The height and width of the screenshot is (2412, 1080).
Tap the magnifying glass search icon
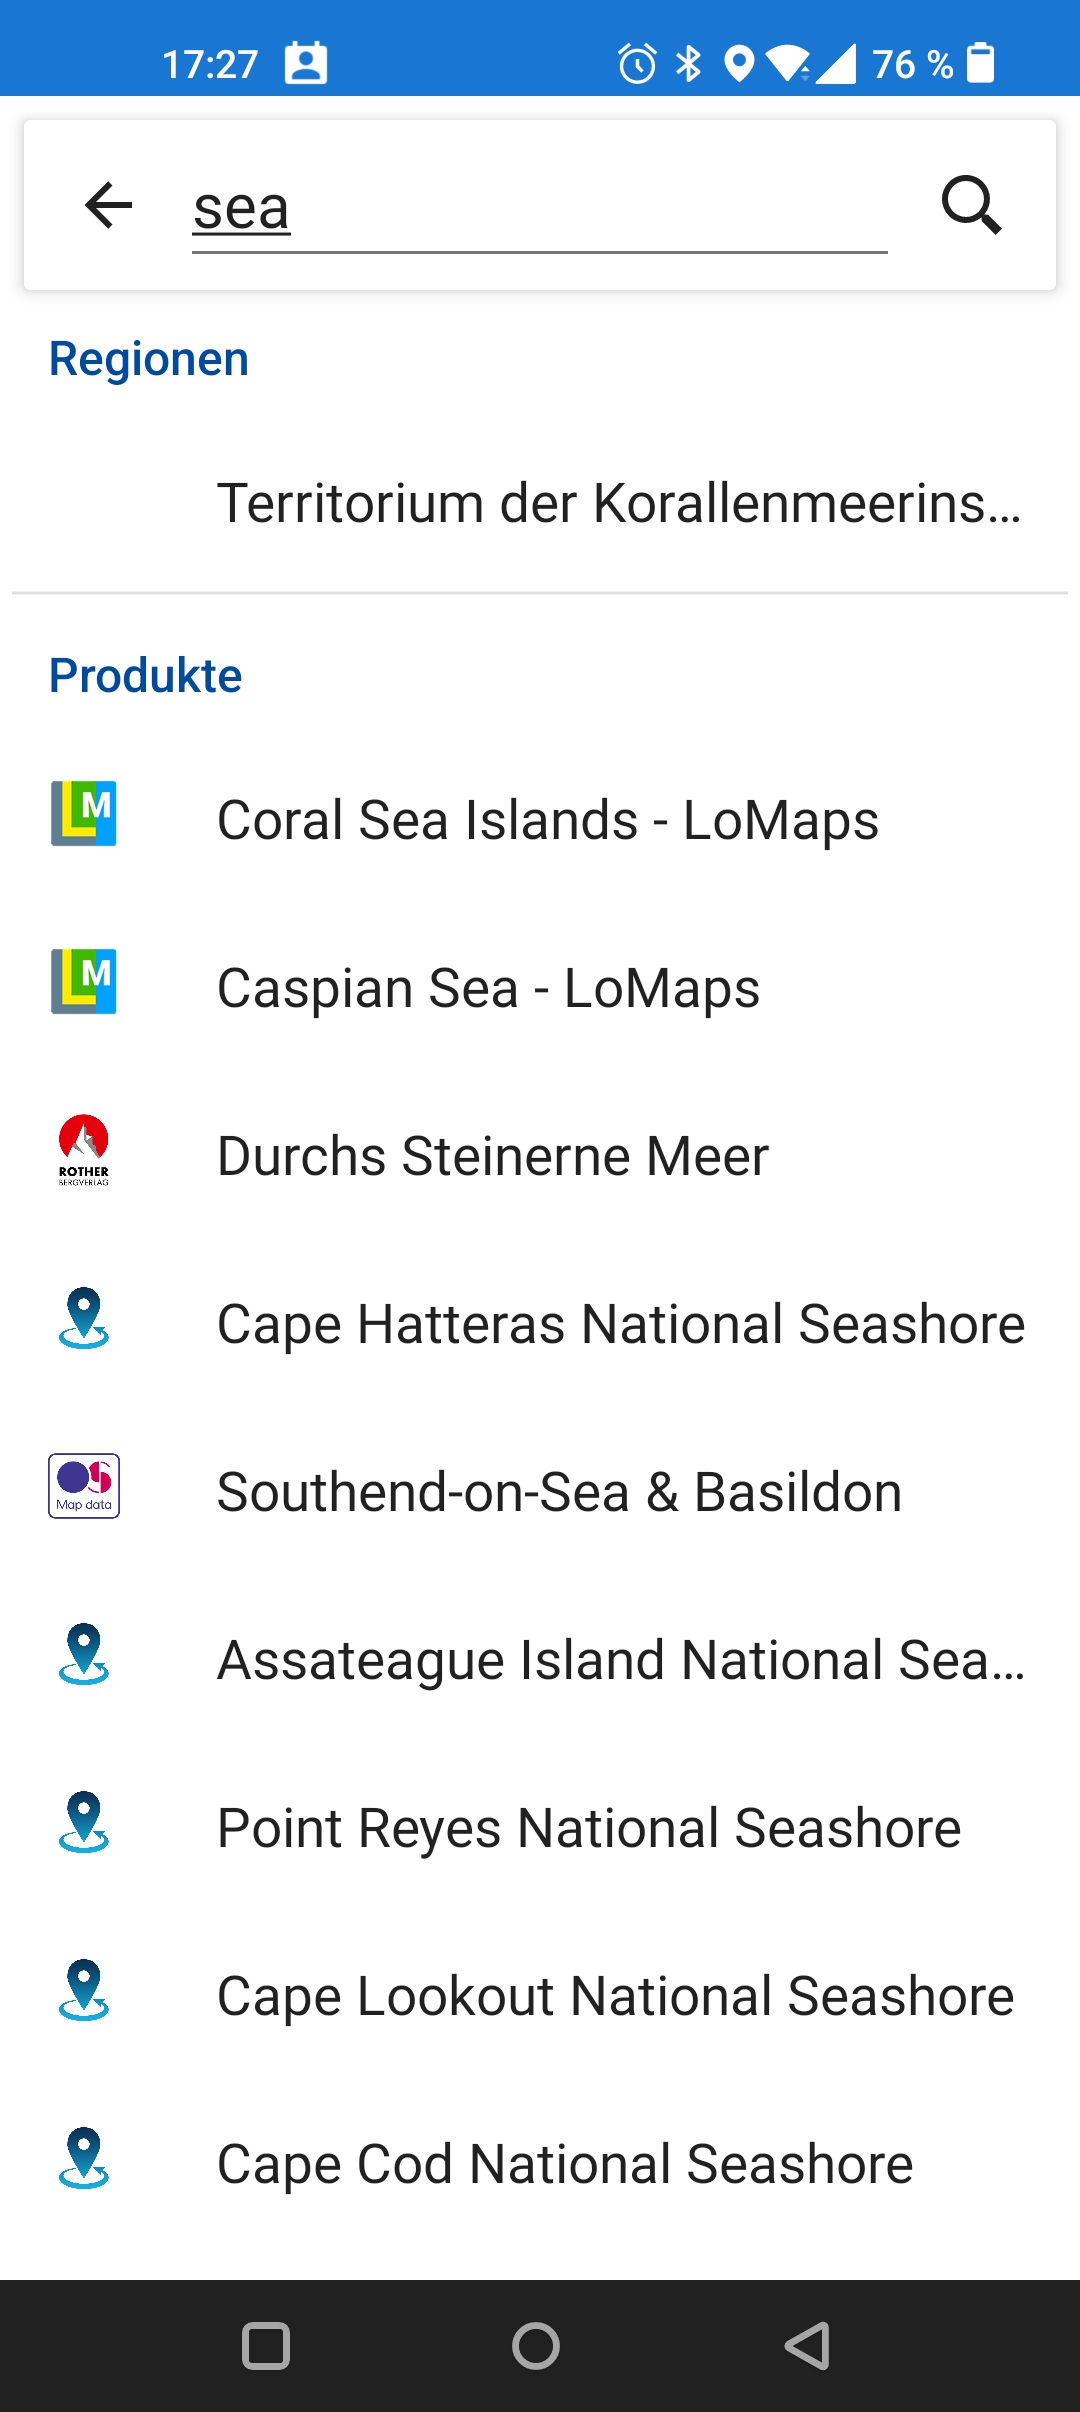[971, 206]
